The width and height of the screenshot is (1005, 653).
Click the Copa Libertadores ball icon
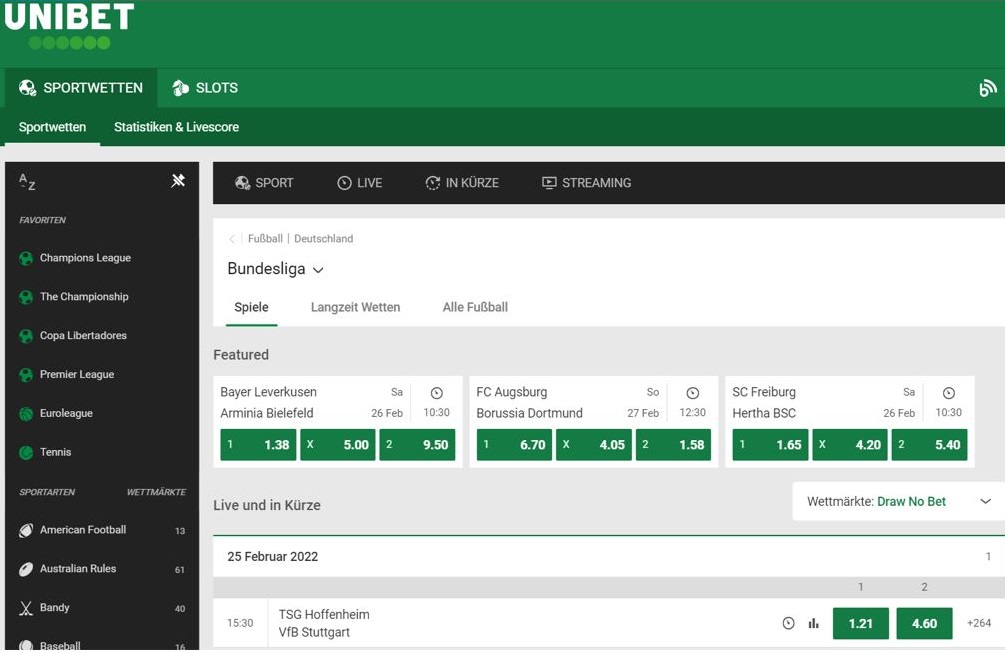[26, 336]
